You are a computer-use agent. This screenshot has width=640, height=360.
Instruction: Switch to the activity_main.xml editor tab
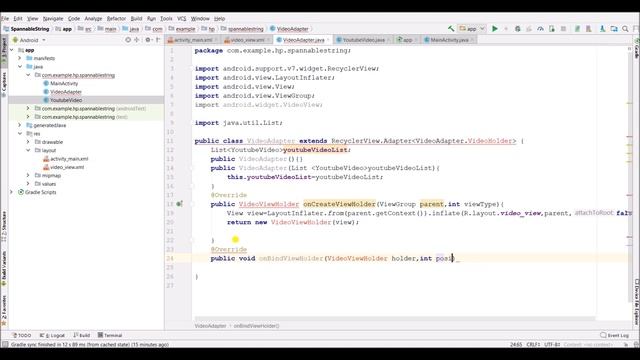point(193,40)
